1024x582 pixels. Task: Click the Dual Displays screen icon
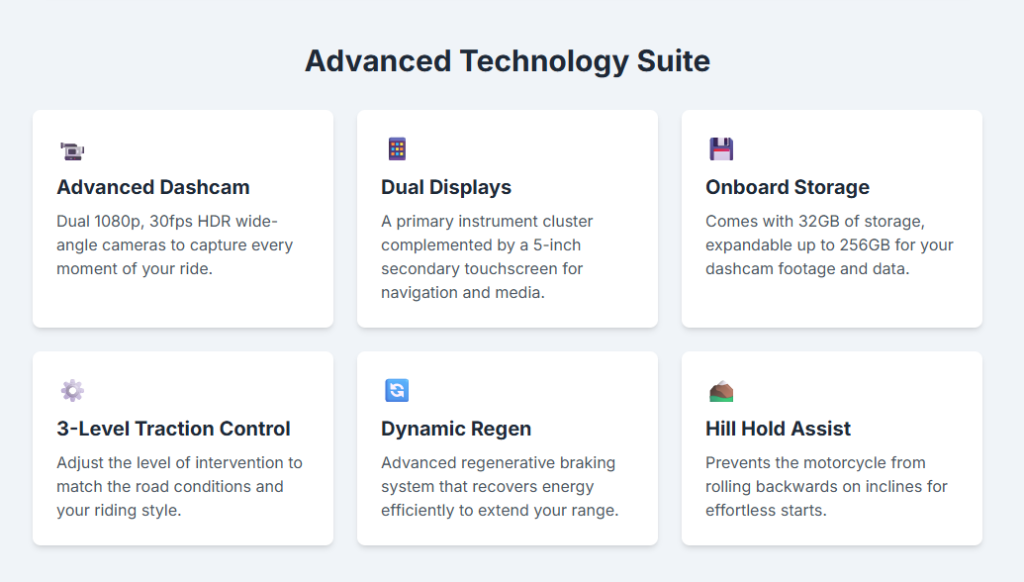[397, 150]
